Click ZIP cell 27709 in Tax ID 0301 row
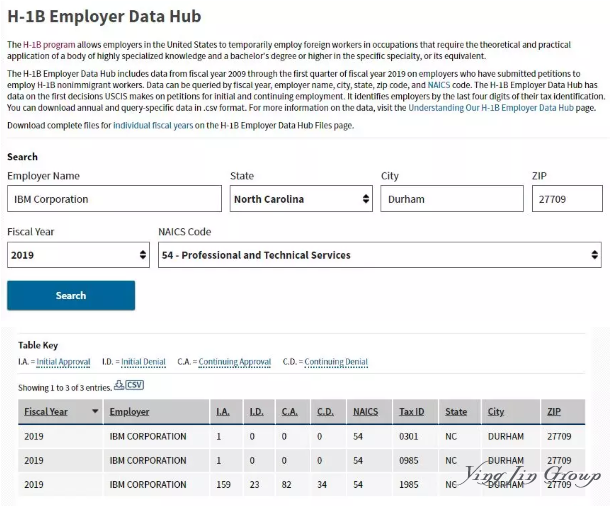This screenshot has height=506, width=611. (x=559, y=436)
